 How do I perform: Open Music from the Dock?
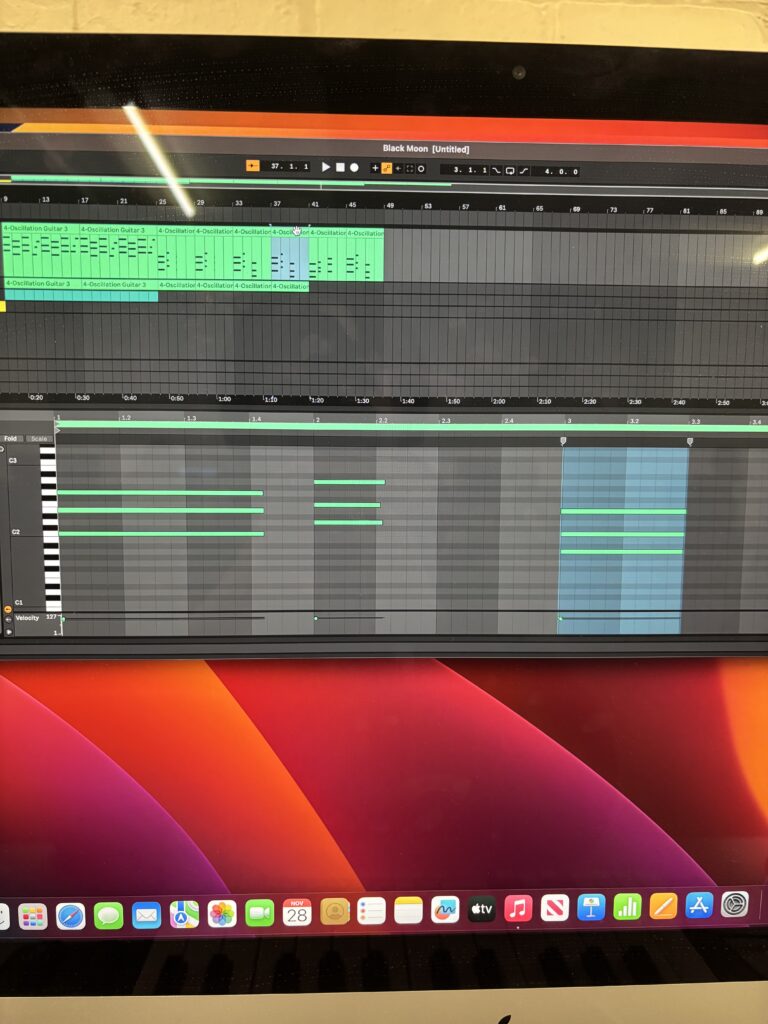519,908
